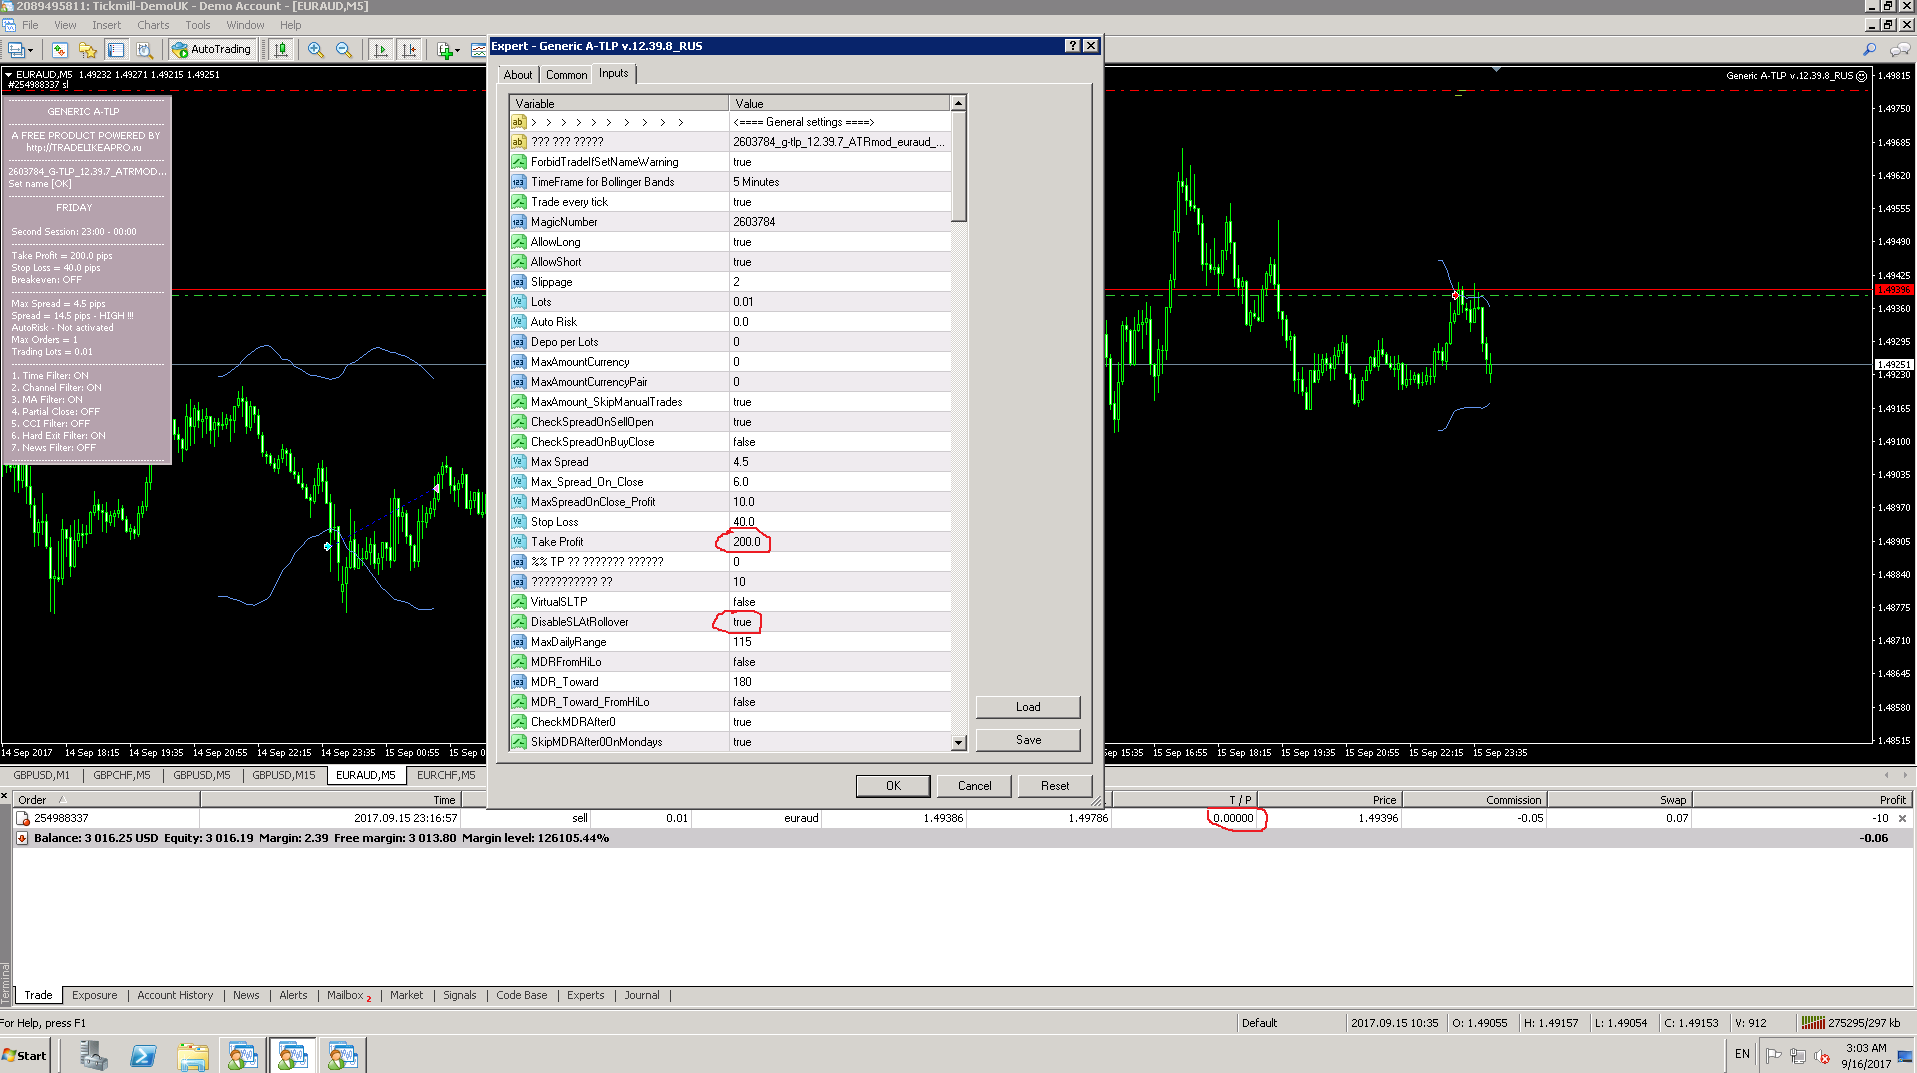Click the MaxDailyRange variable row icon
The height and width of the screenshot is (1073, 1917).
[519, 642]
